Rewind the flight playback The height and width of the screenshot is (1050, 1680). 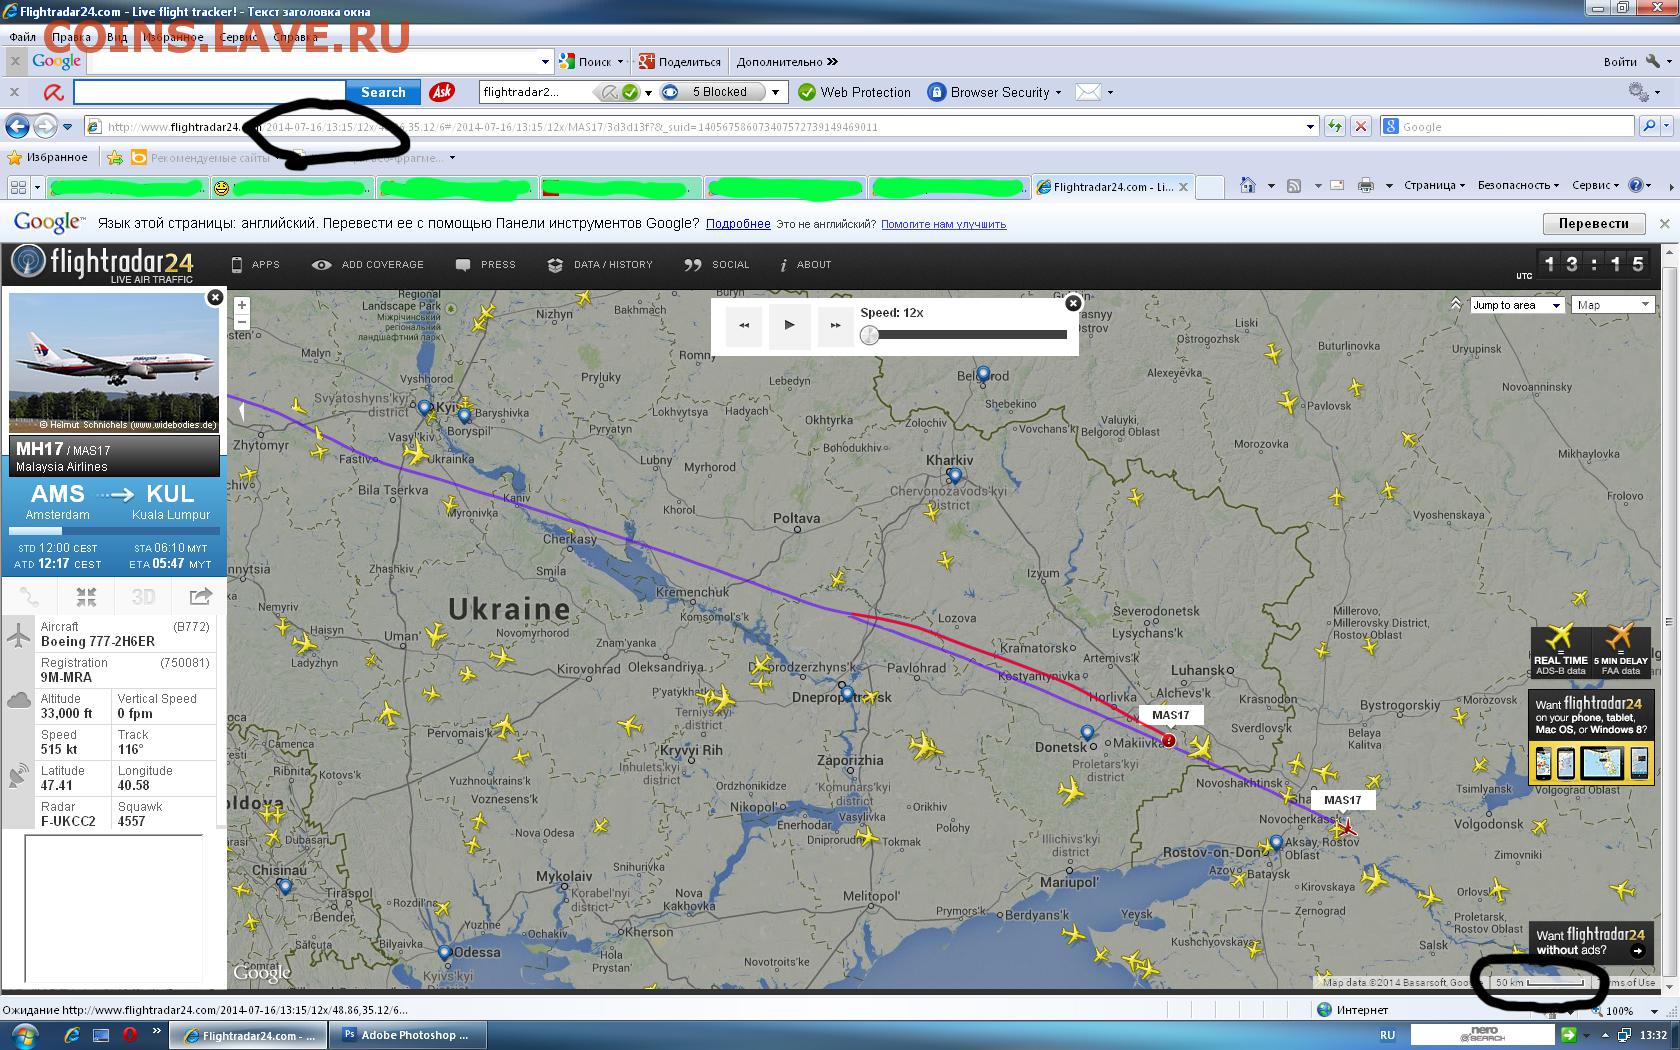coord(744,325)
